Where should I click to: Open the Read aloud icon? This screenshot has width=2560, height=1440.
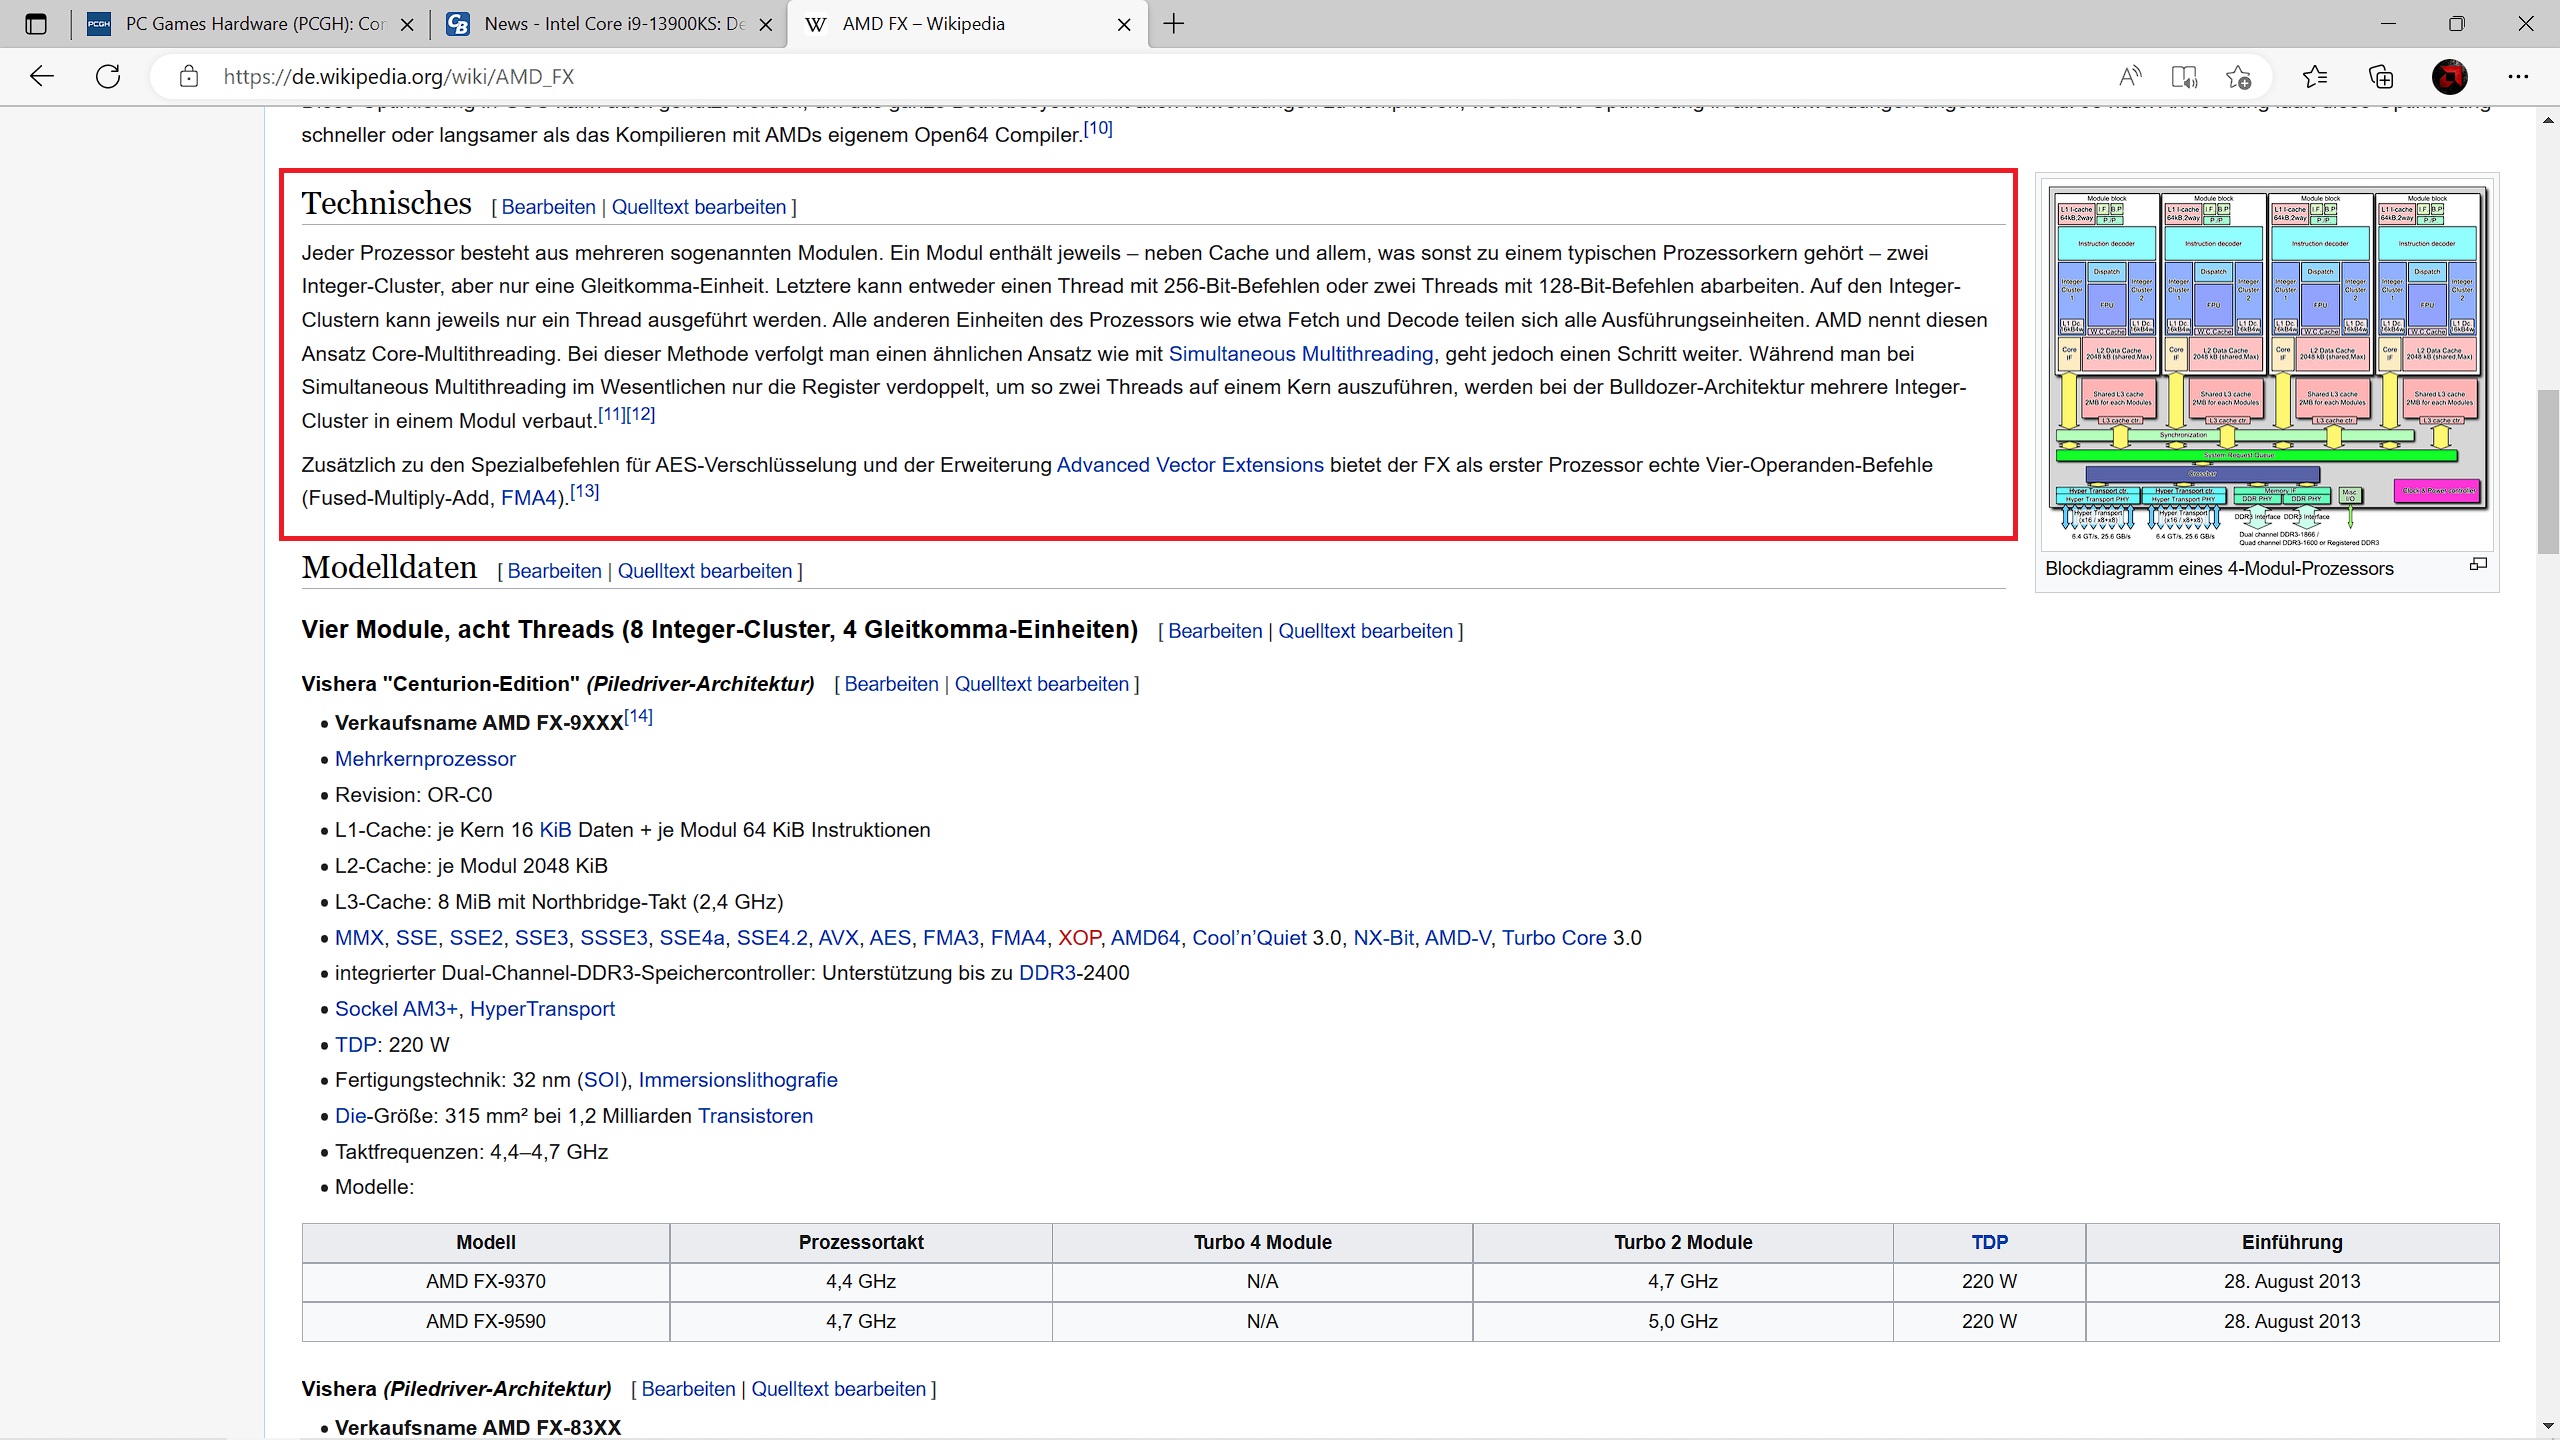click(x=2130, y=76)
